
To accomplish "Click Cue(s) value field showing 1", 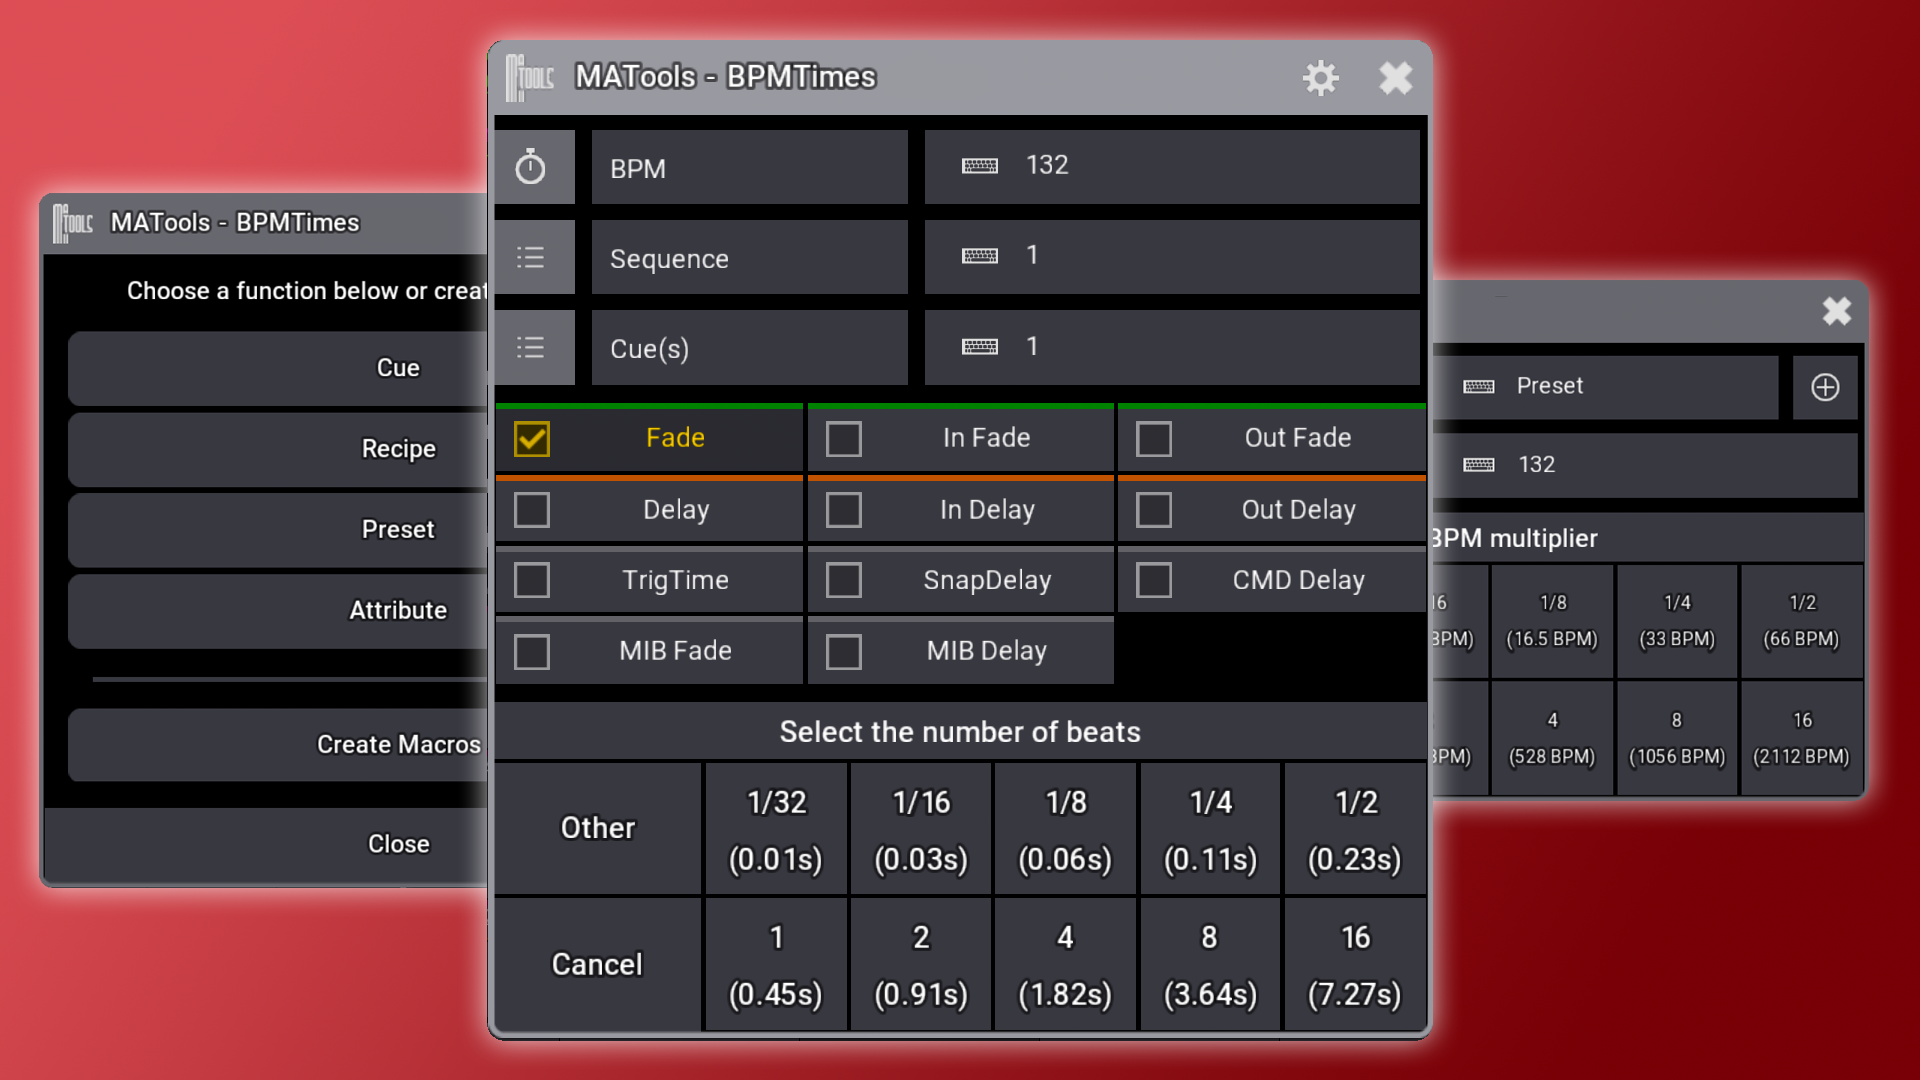I will pos(1172,347).
